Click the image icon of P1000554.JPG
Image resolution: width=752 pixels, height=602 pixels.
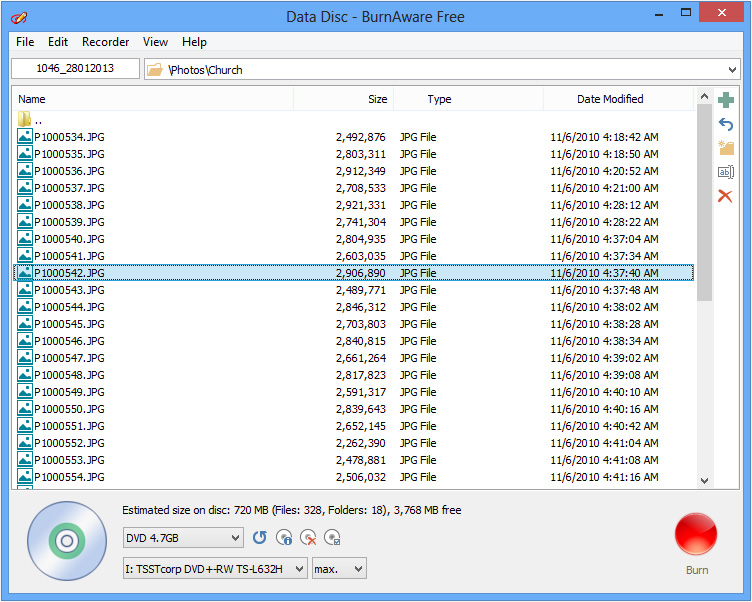pyautogui.click(x=24, y=476)
